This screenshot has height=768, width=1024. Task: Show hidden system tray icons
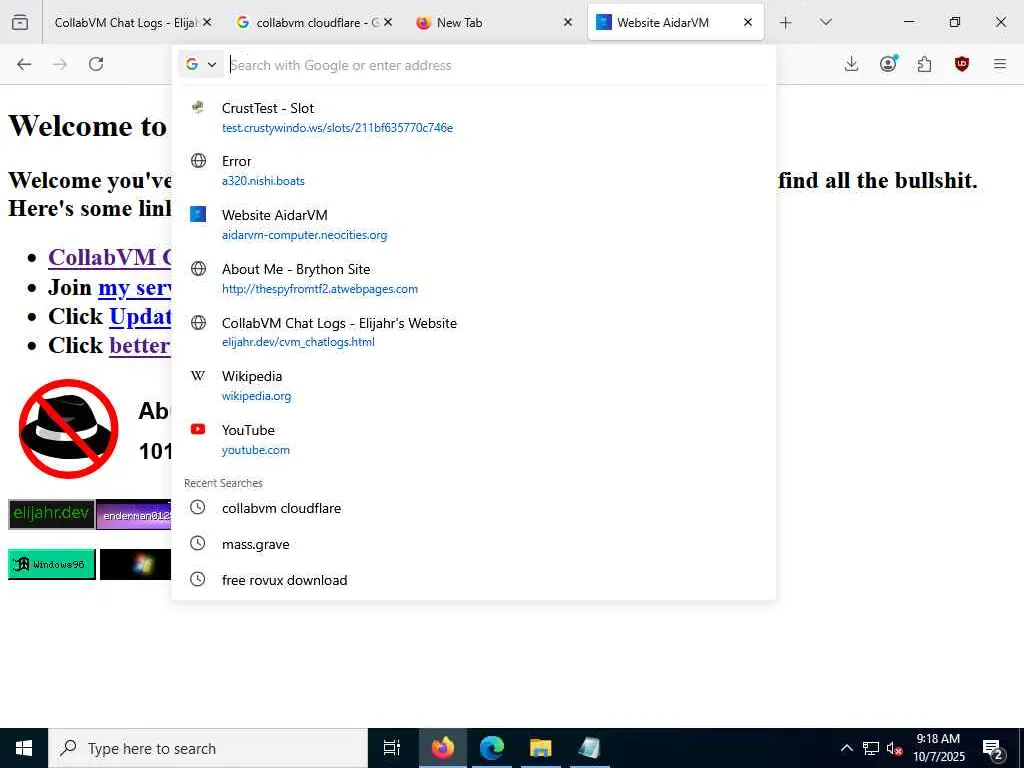(x=846, y=748)
